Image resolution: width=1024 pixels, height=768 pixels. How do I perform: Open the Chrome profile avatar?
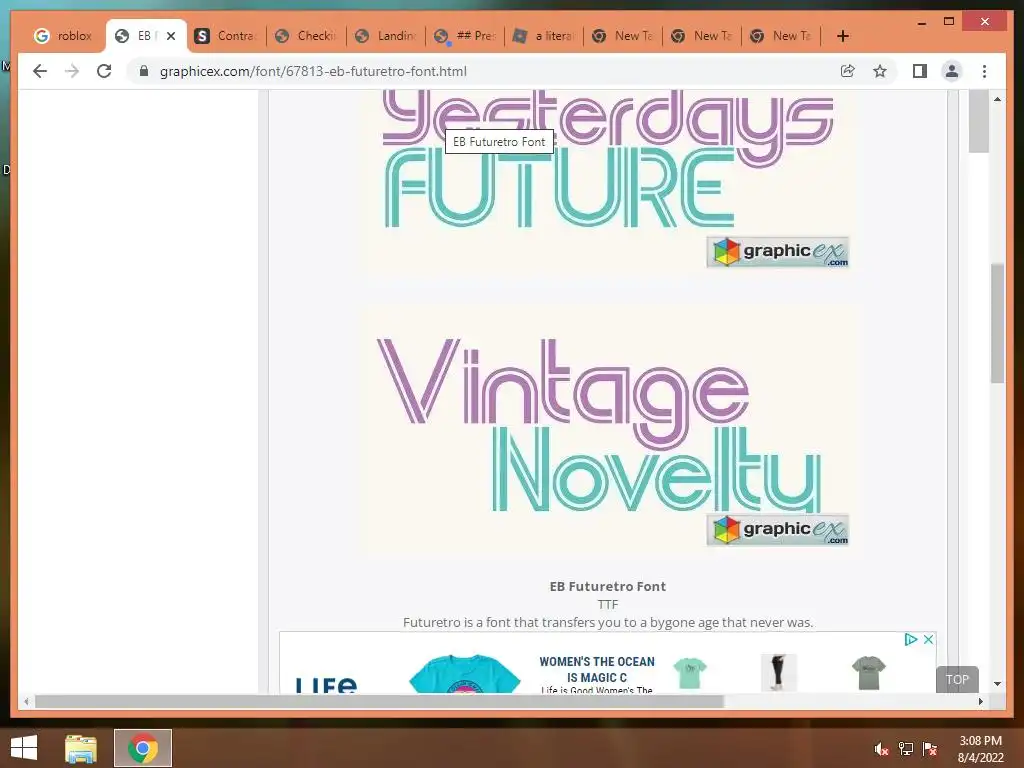952,71
